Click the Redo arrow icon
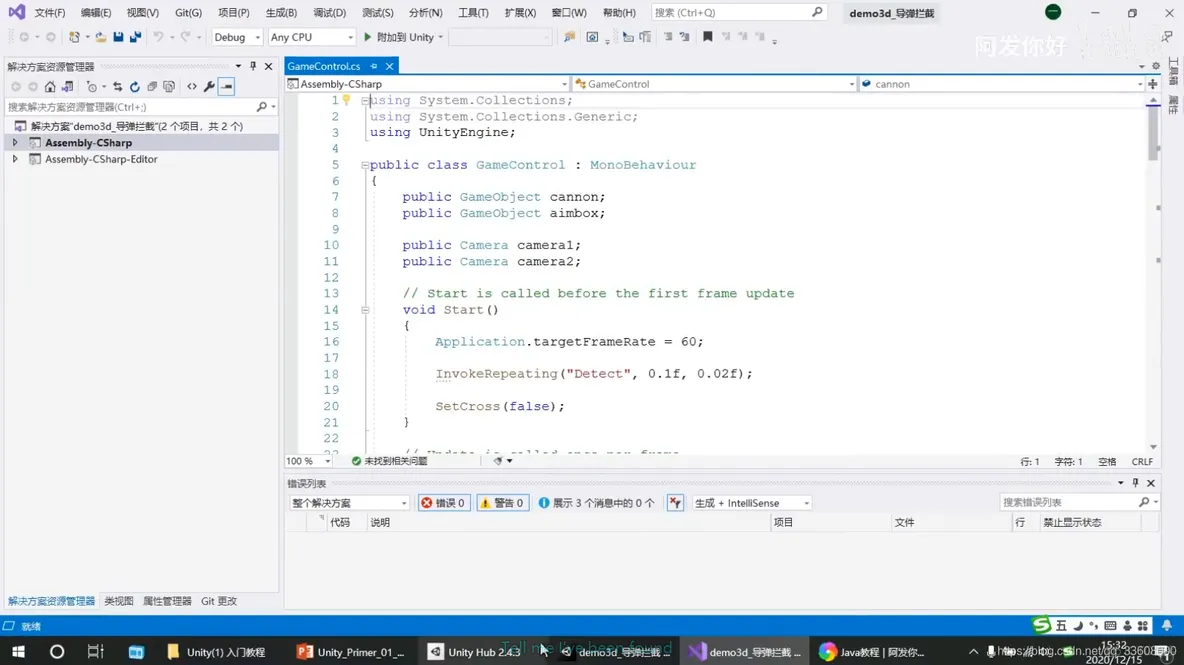This screenshot has width=1184, height=665. (x=185, y=37)
